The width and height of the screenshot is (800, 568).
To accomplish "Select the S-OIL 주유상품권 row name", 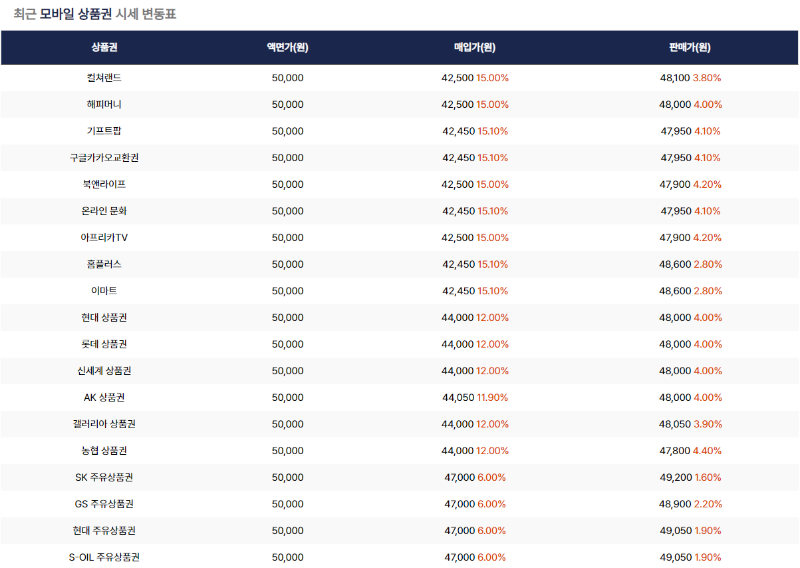I will 104,557.
